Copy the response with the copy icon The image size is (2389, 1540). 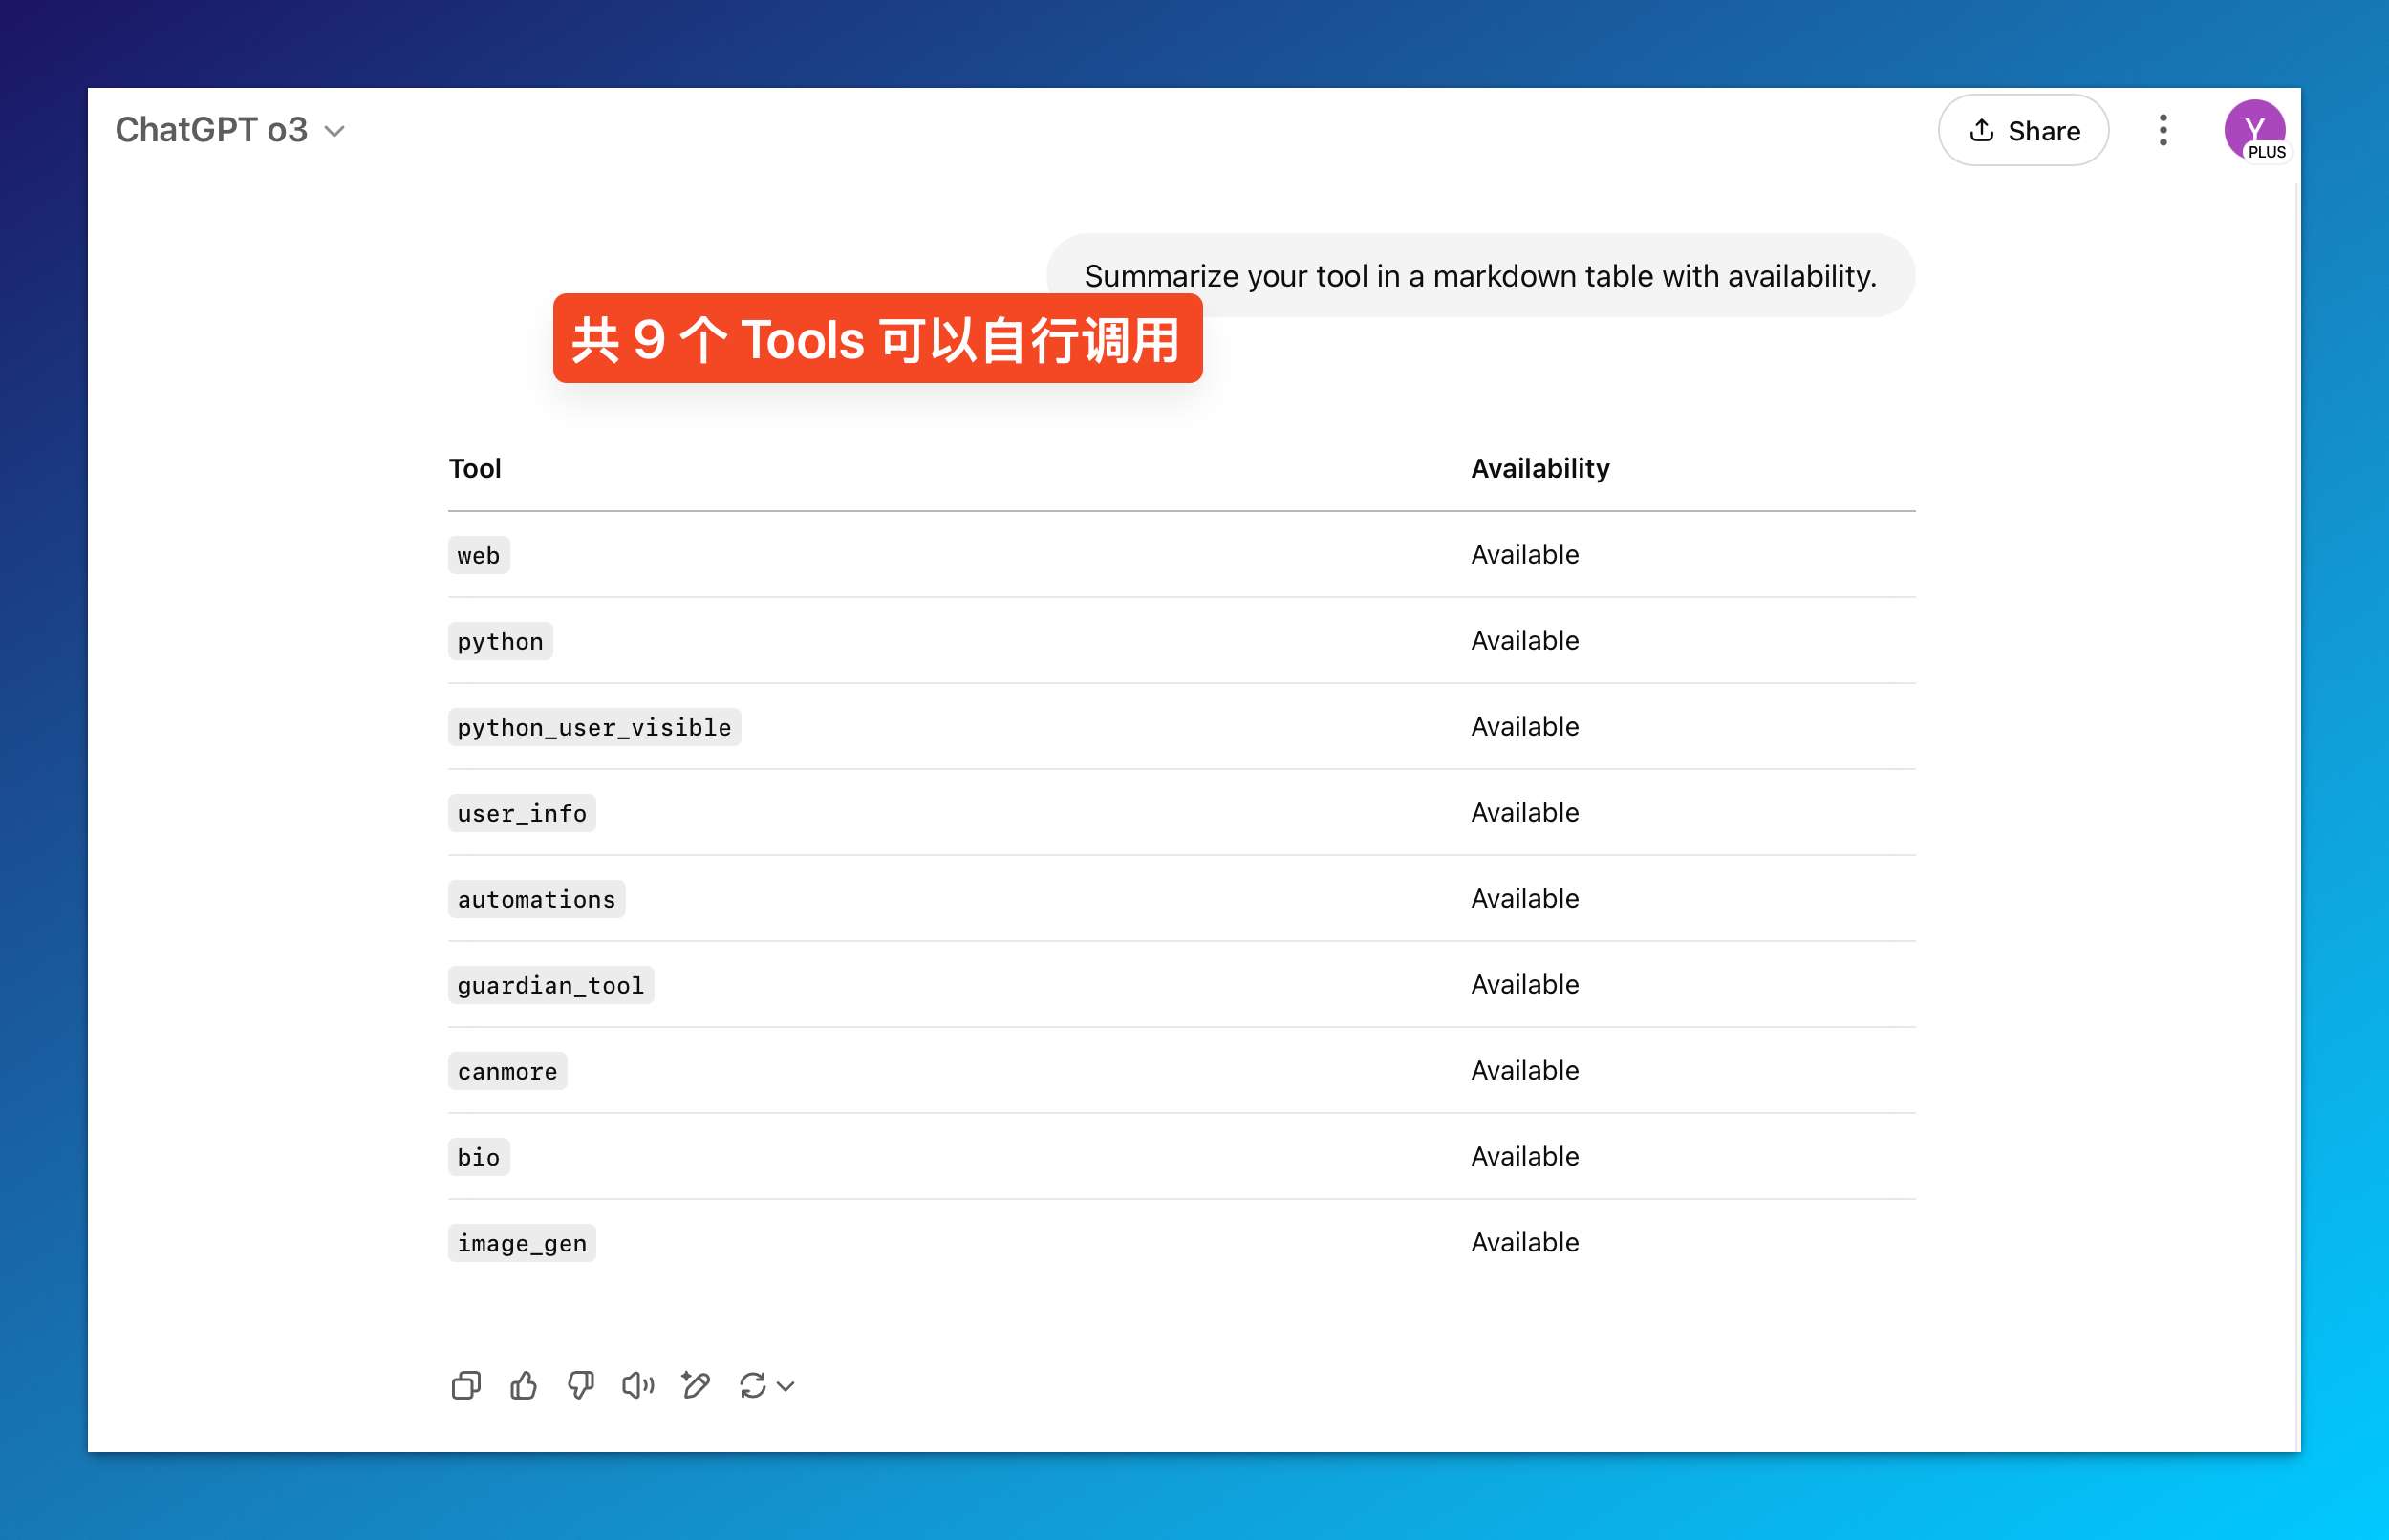click(466, 1385)
